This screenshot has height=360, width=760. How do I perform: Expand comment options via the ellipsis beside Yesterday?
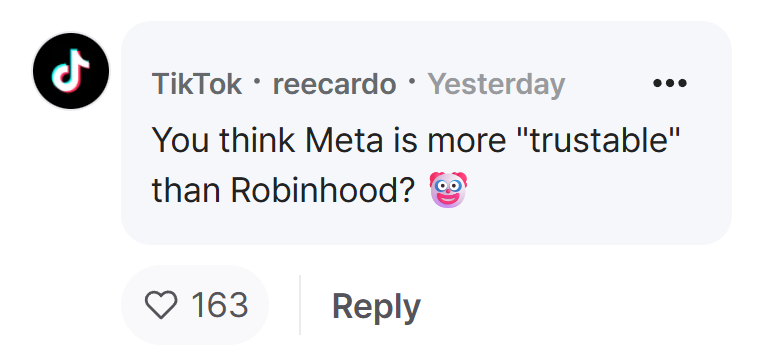coord(669,83)
